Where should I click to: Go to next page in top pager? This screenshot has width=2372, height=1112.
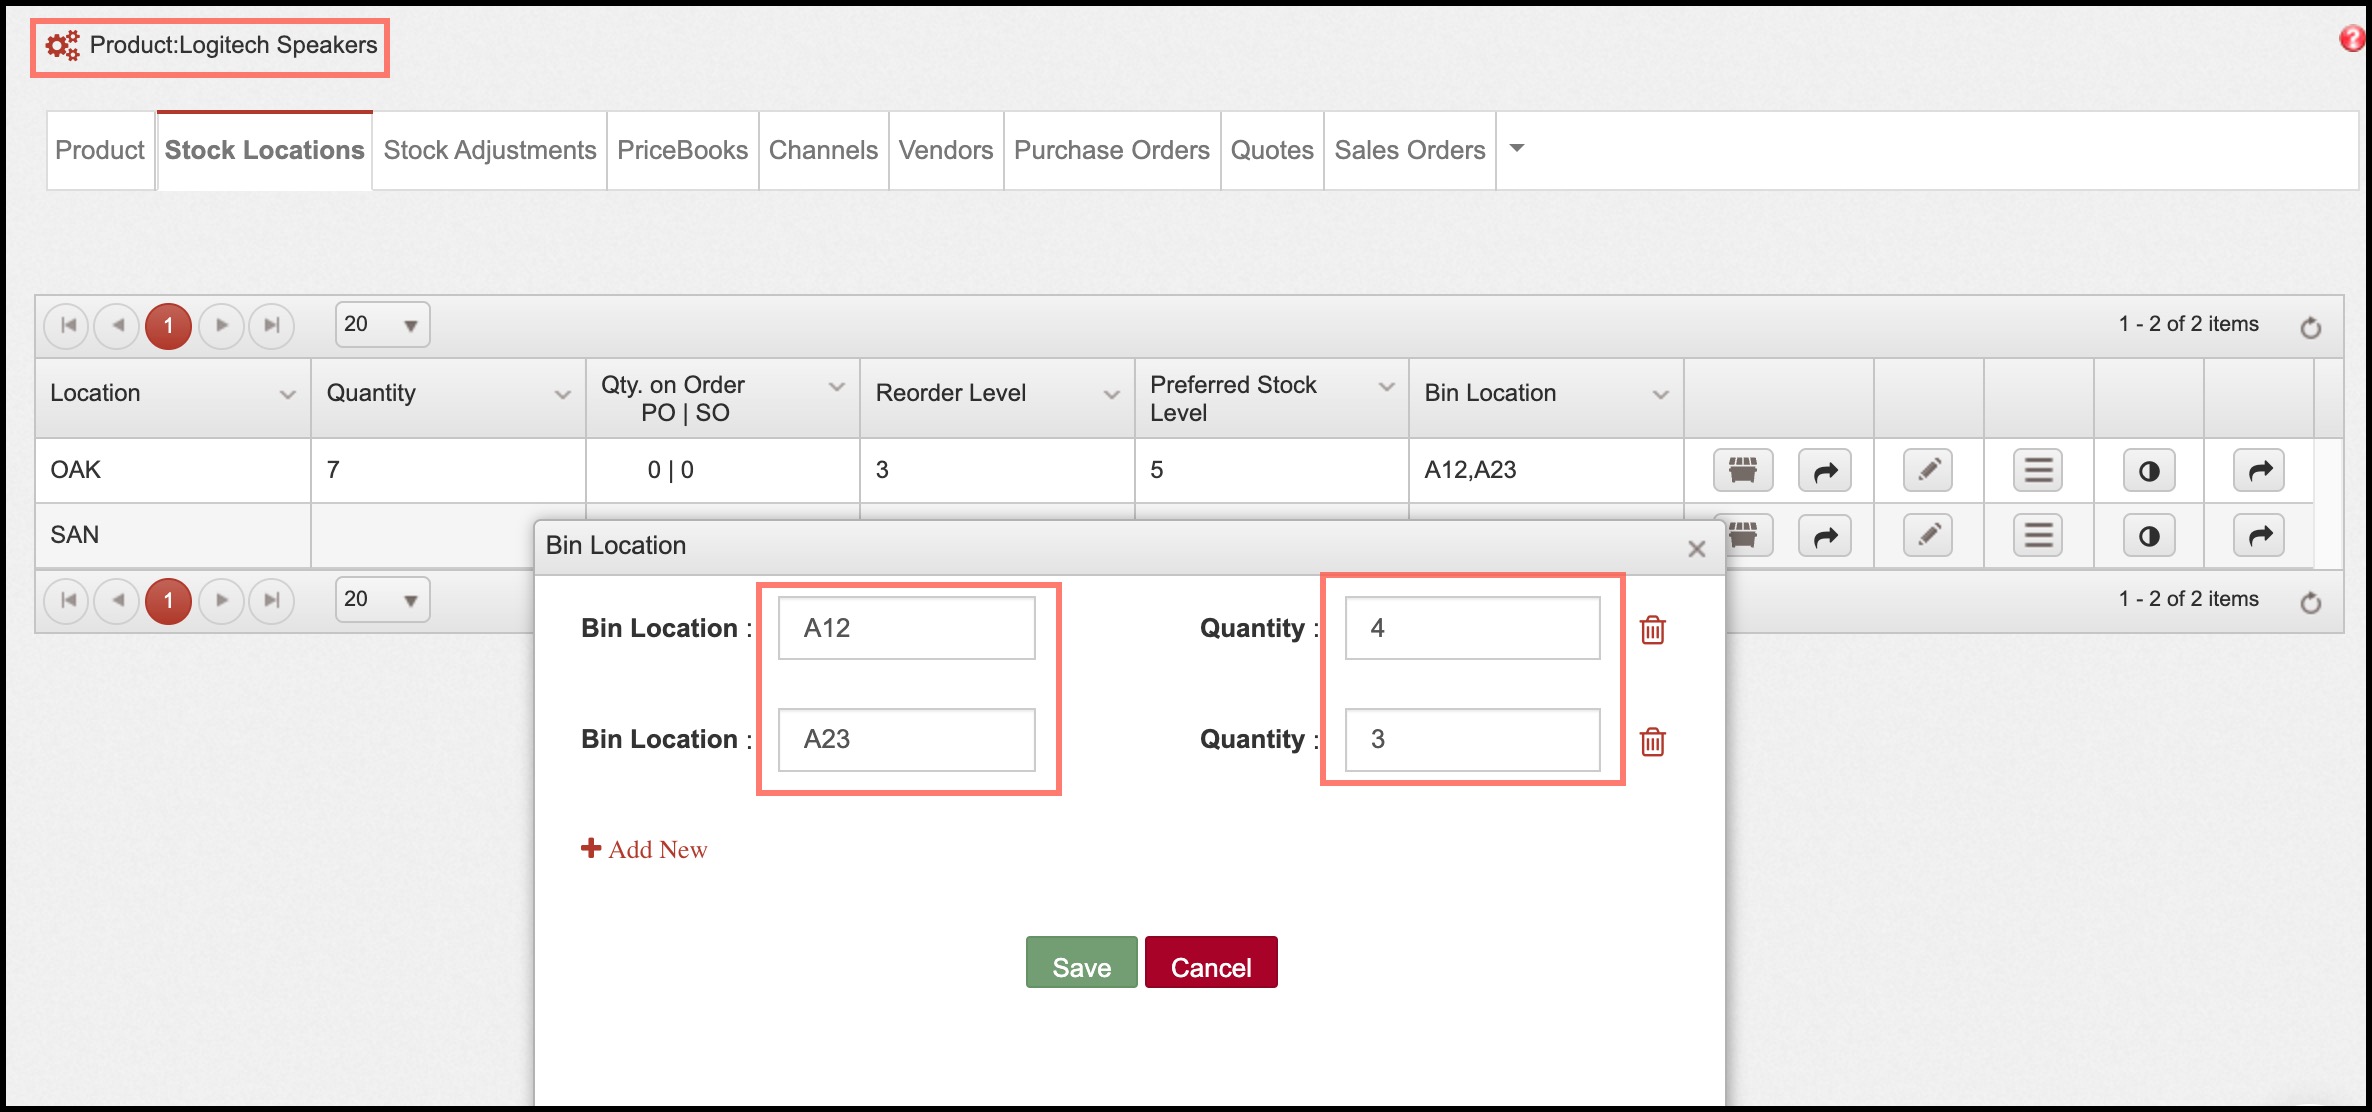coord(221,325)
